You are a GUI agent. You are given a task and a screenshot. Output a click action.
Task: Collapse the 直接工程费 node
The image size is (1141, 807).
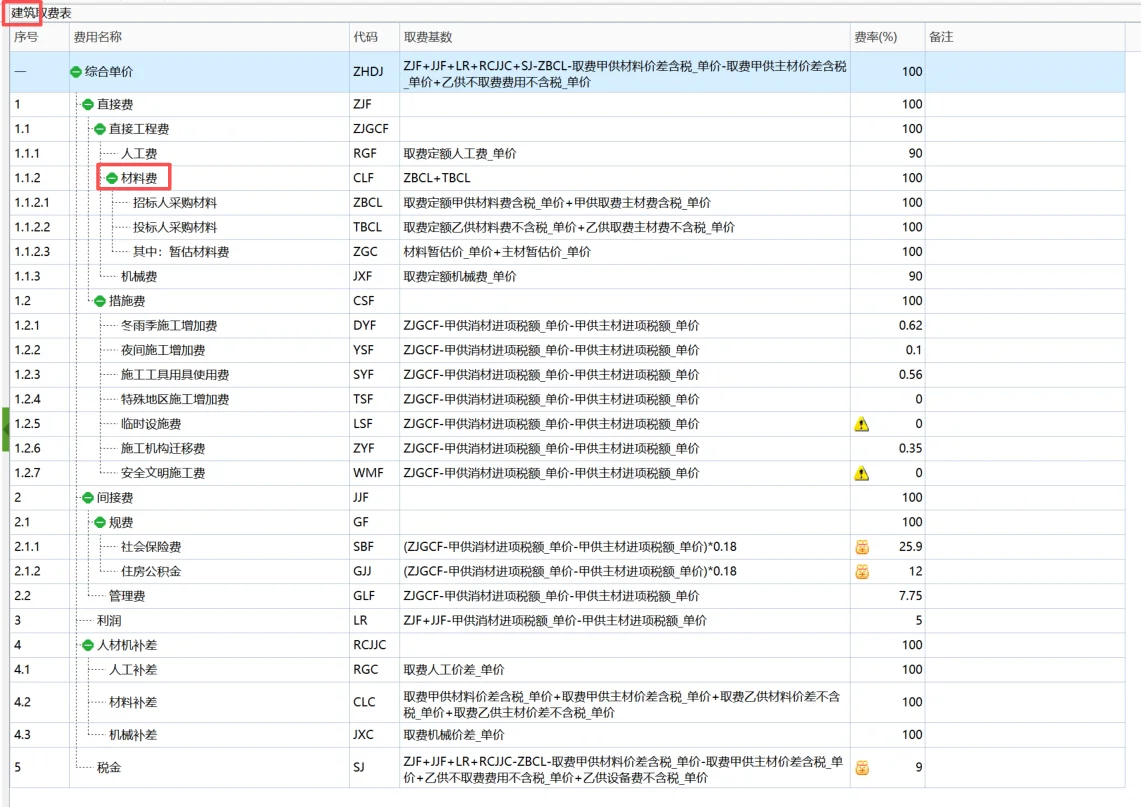pos(100,129)
